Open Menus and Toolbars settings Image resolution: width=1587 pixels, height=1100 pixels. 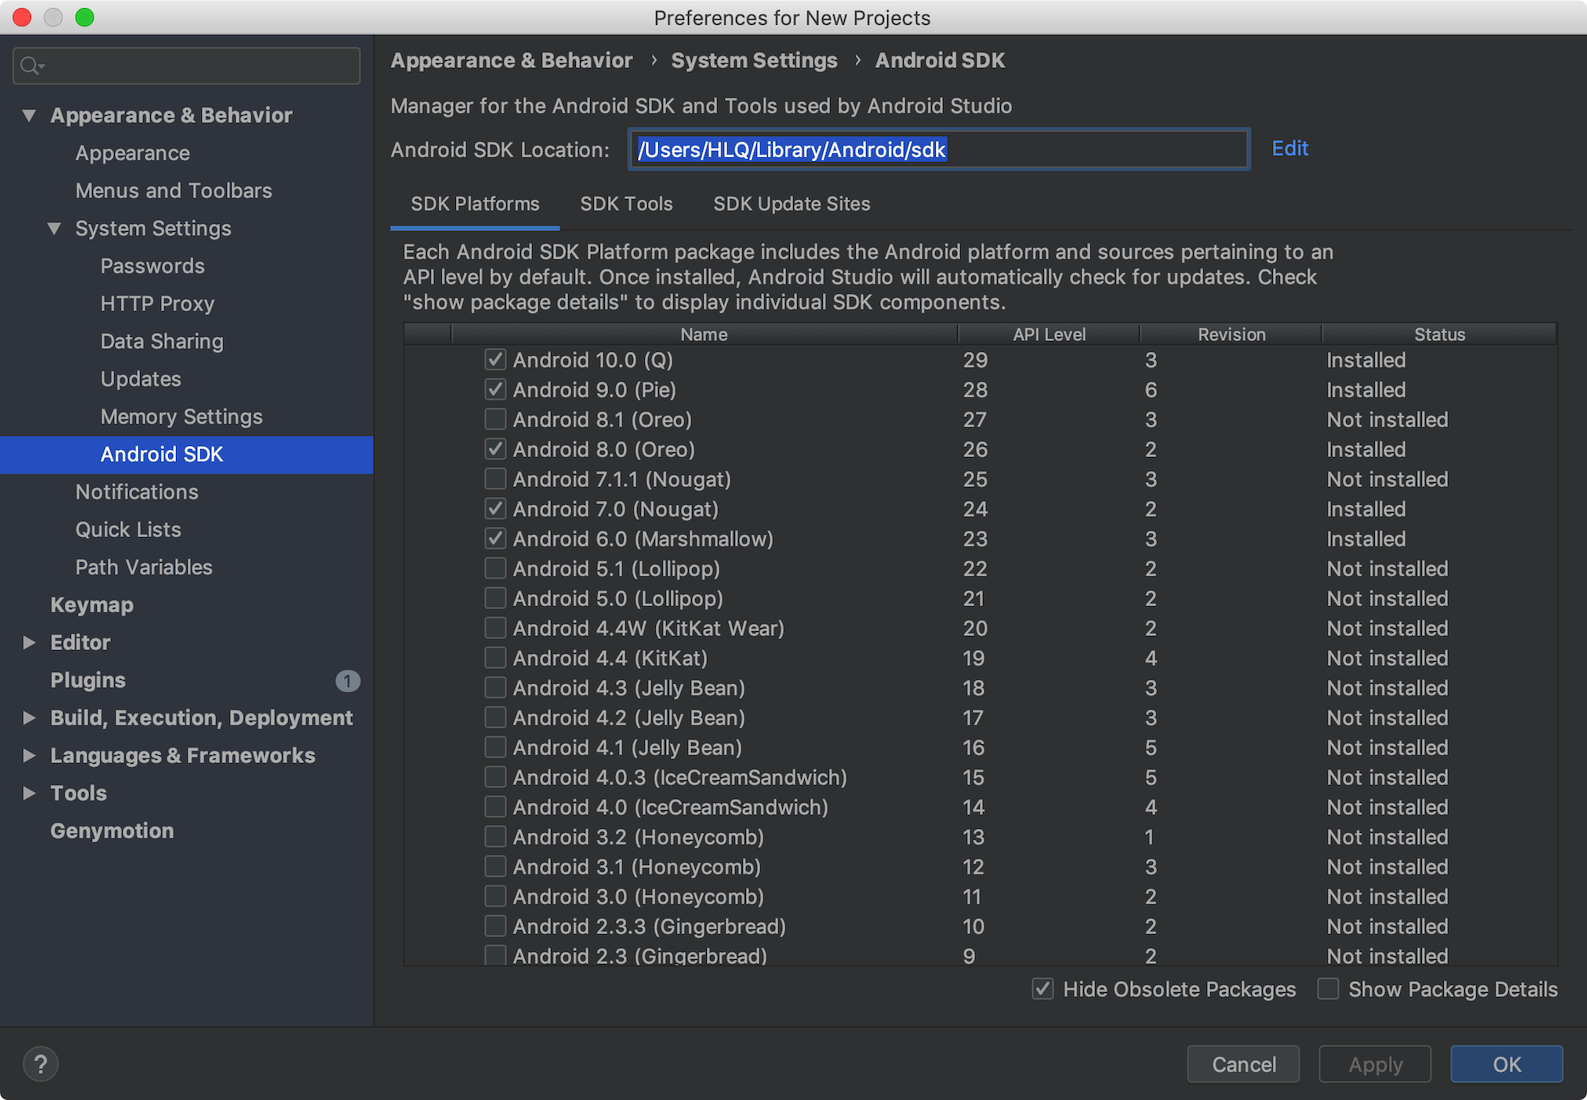coord(173,191)
